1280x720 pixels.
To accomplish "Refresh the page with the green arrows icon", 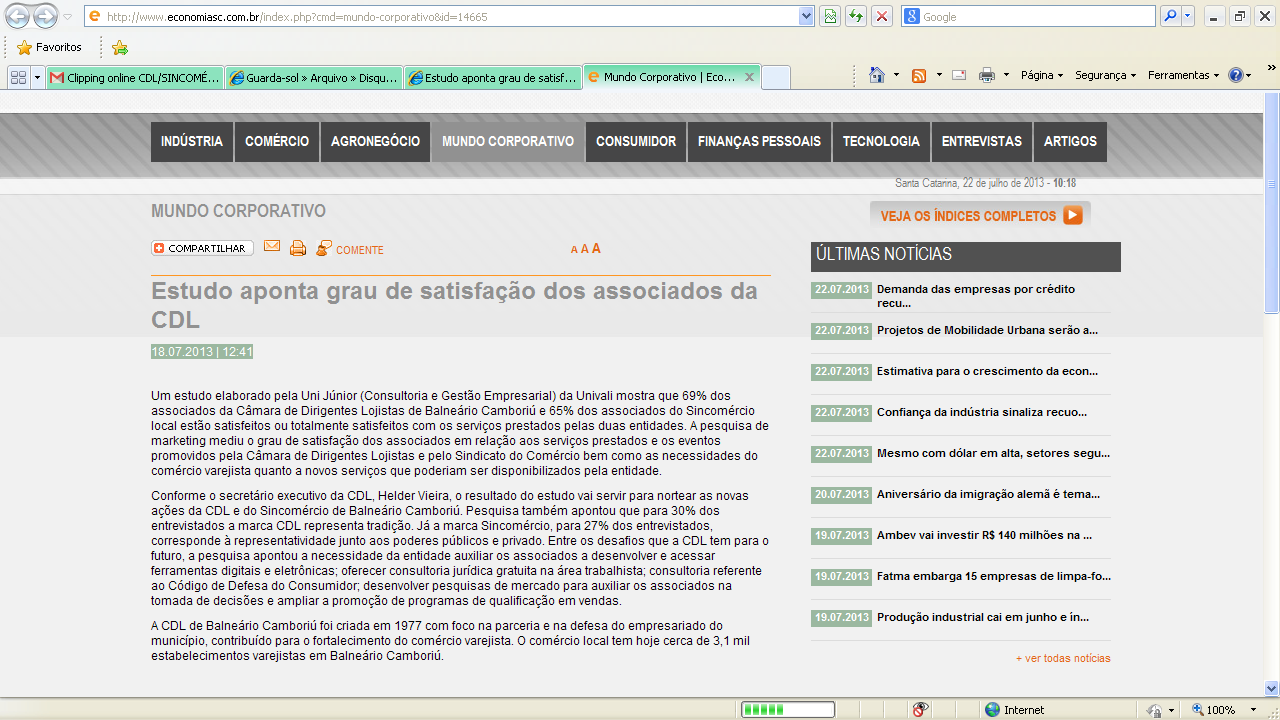I will tap(856, 17).
